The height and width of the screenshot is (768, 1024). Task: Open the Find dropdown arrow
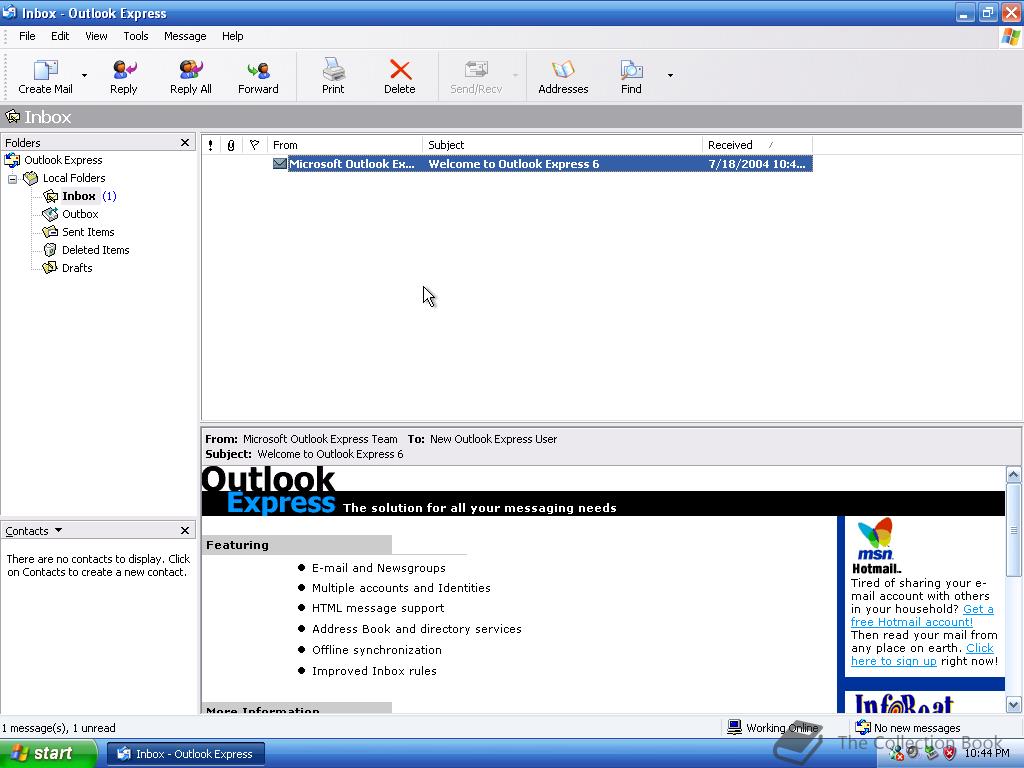670,75
